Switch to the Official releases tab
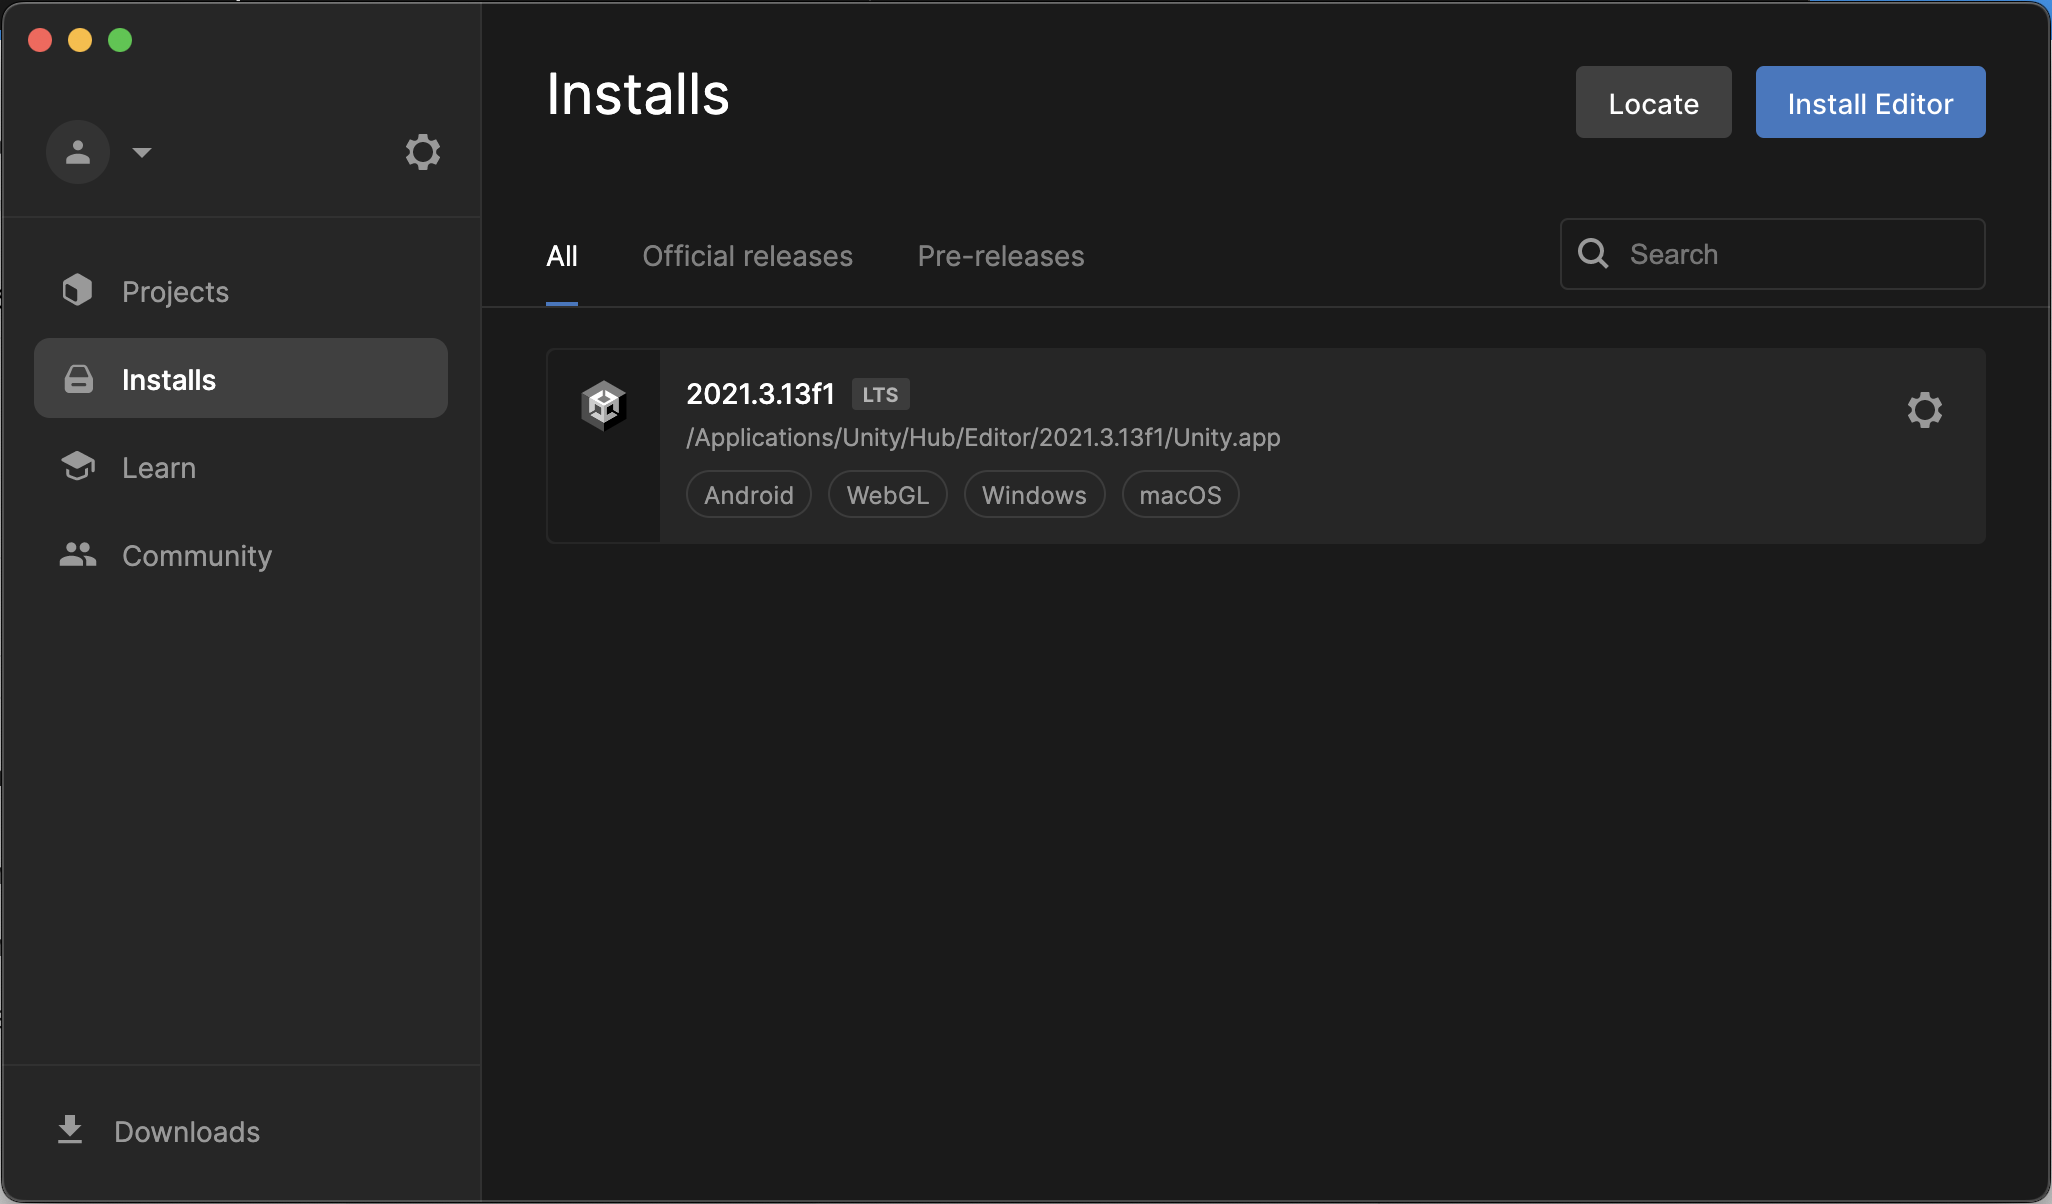Screen dimensions: 2052x1204 pyautogui.click(x=747, y=256)
